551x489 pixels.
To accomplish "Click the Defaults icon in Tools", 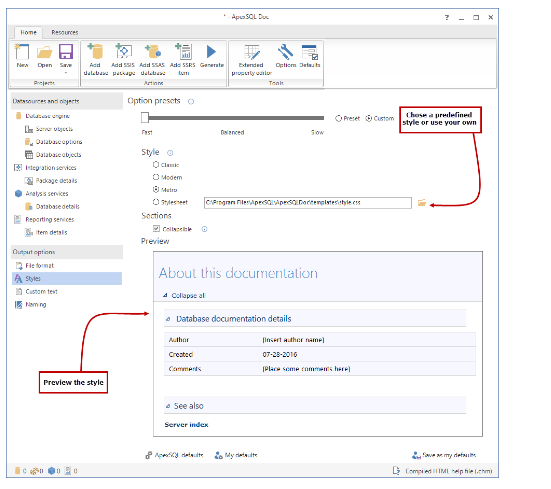I will pyautogui.click(x=310, y=52).
